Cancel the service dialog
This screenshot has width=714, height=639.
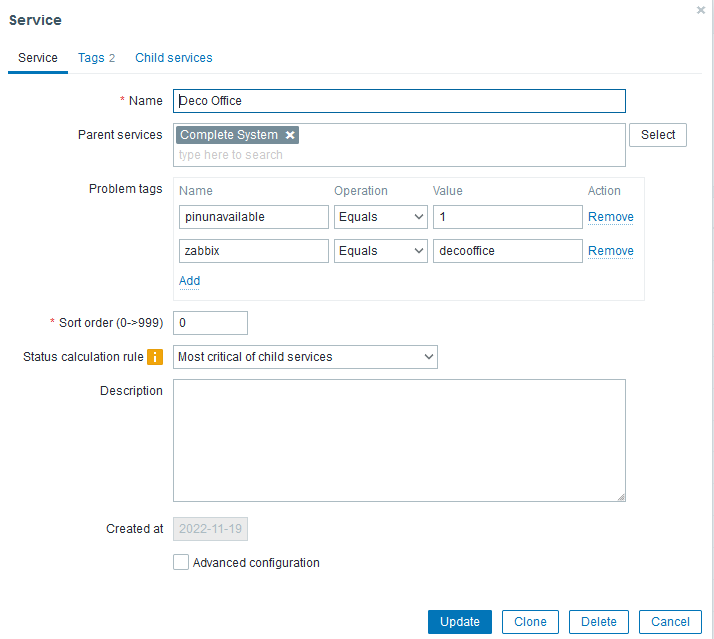670,621
